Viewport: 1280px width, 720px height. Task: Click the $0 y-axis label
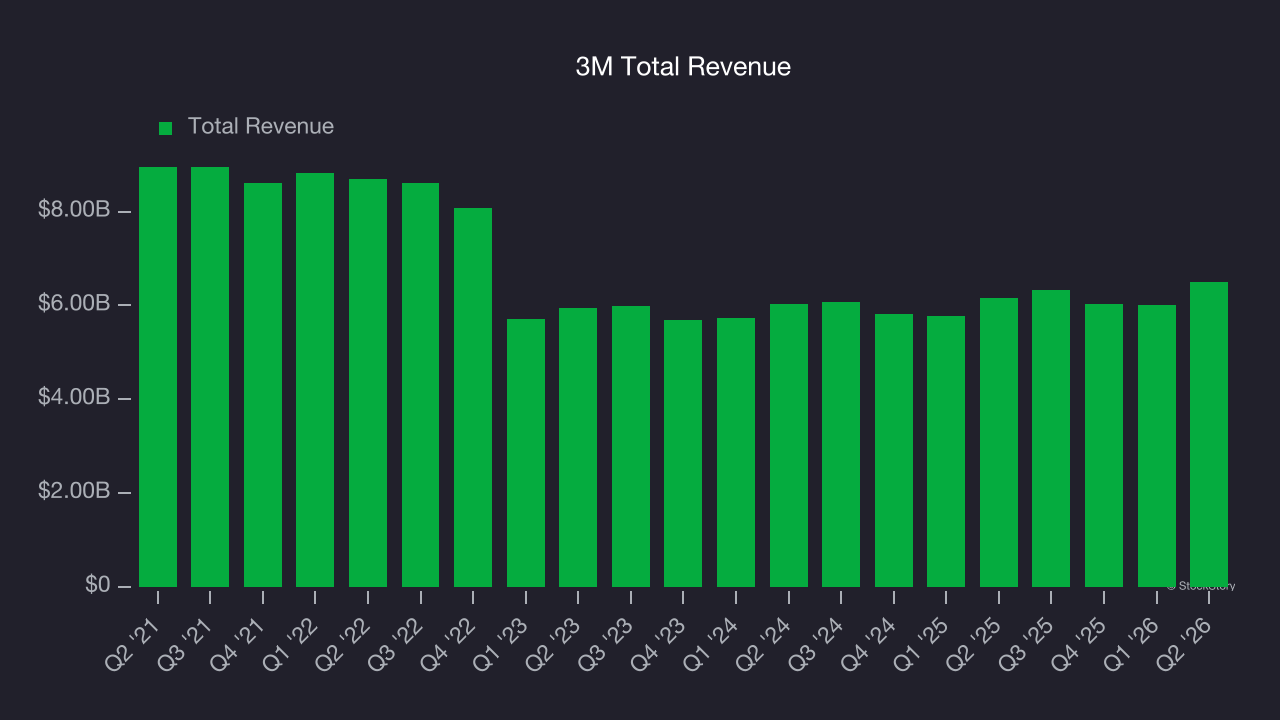[96, 584]
